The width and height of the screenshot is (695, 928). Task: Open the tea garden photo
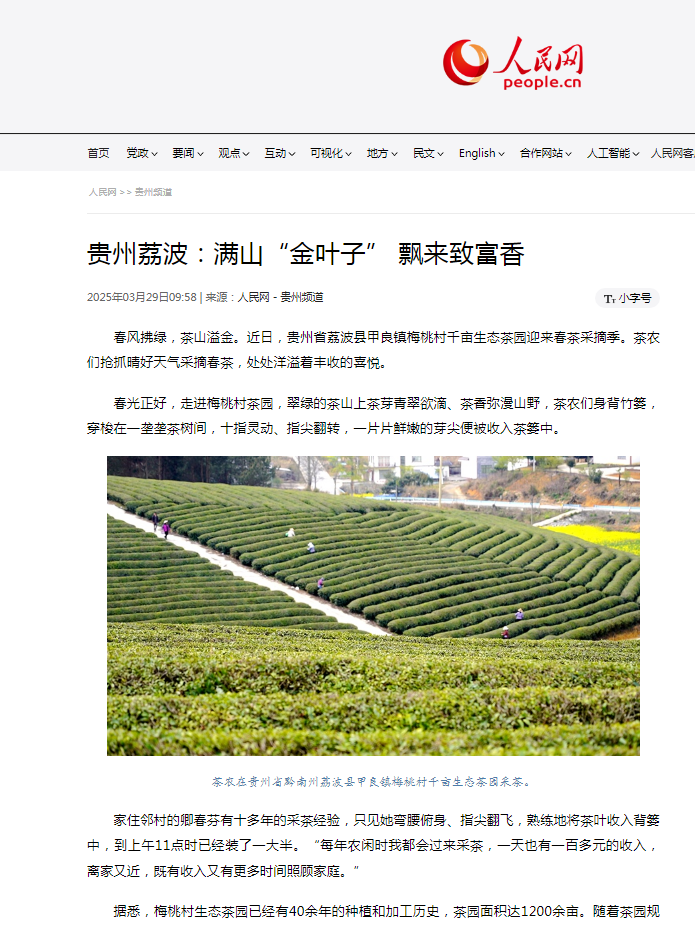click(373, 605)
